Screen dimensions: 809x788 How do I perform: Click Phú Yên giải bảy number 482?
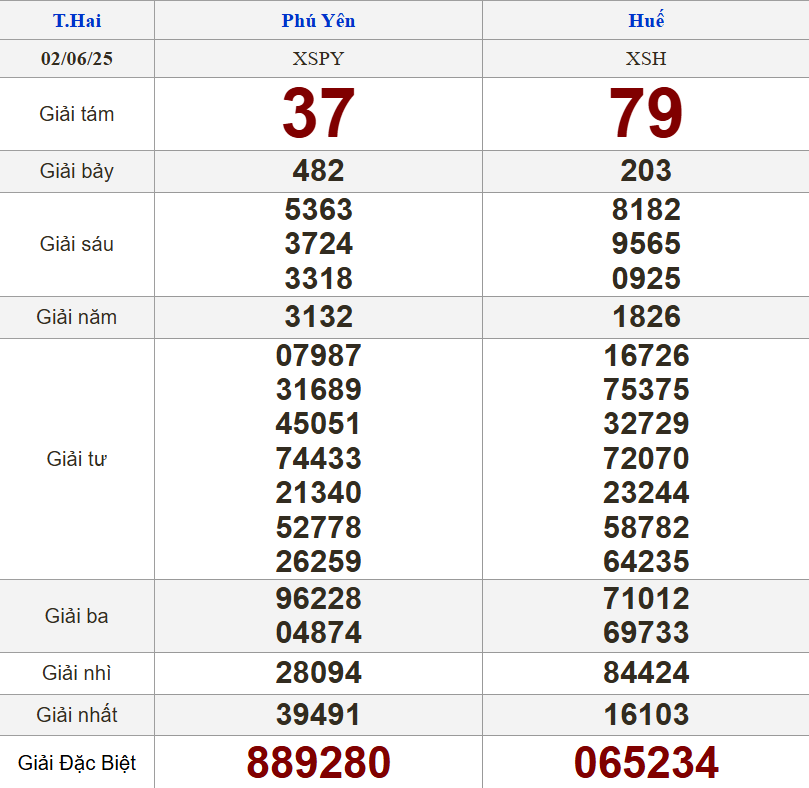point(318,171)
